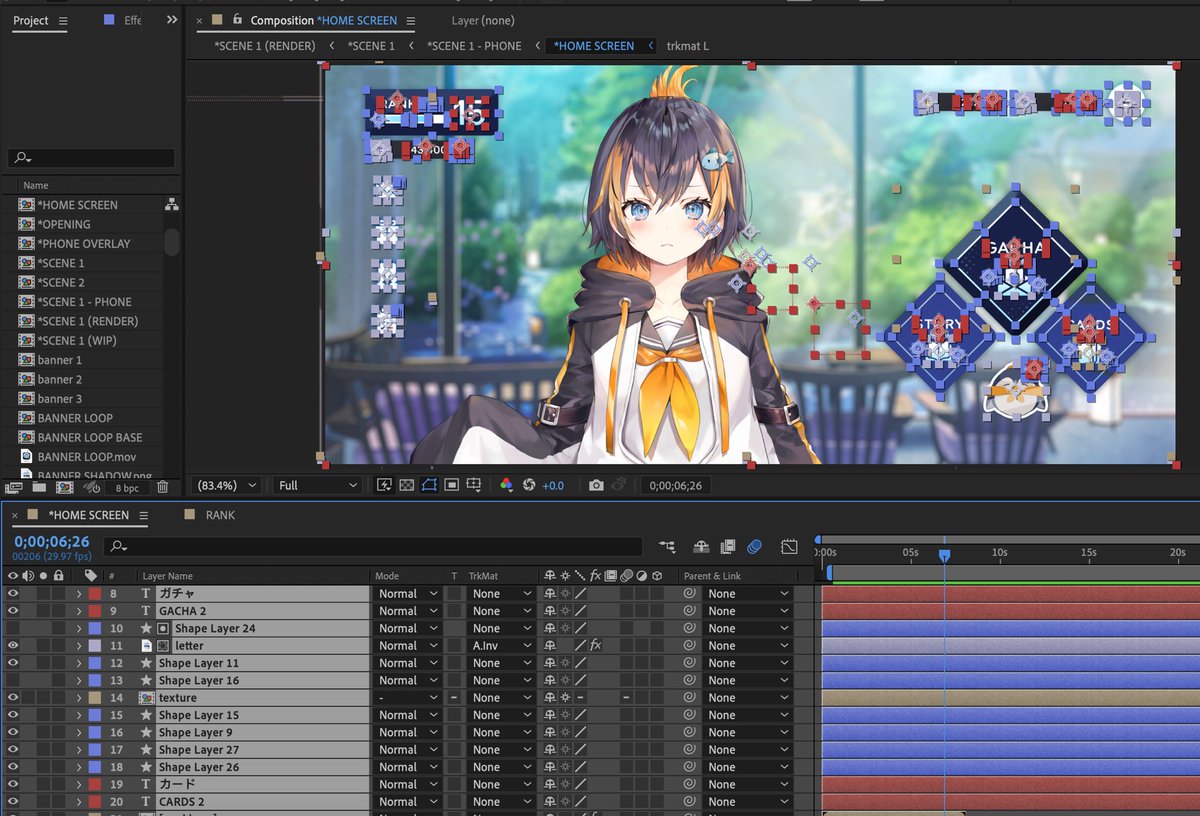Hide Shape Layer 15
1200x816 pixels.
point(13,715)
